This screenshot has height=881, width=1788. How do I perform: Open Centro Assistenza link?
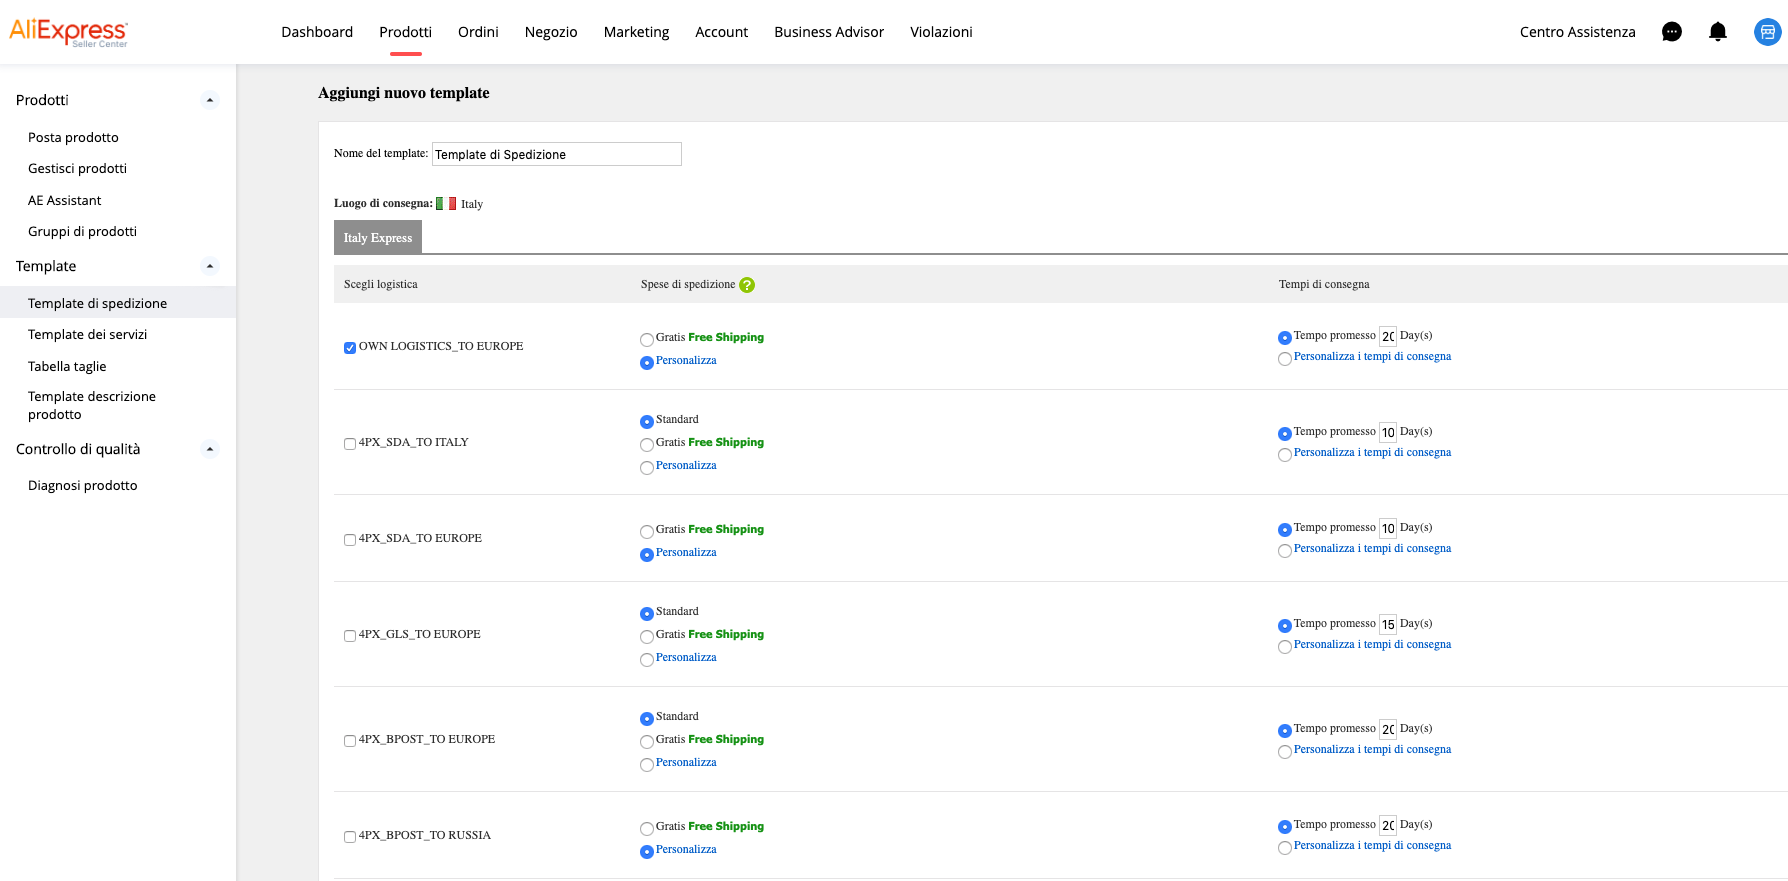click(1577, 32)
